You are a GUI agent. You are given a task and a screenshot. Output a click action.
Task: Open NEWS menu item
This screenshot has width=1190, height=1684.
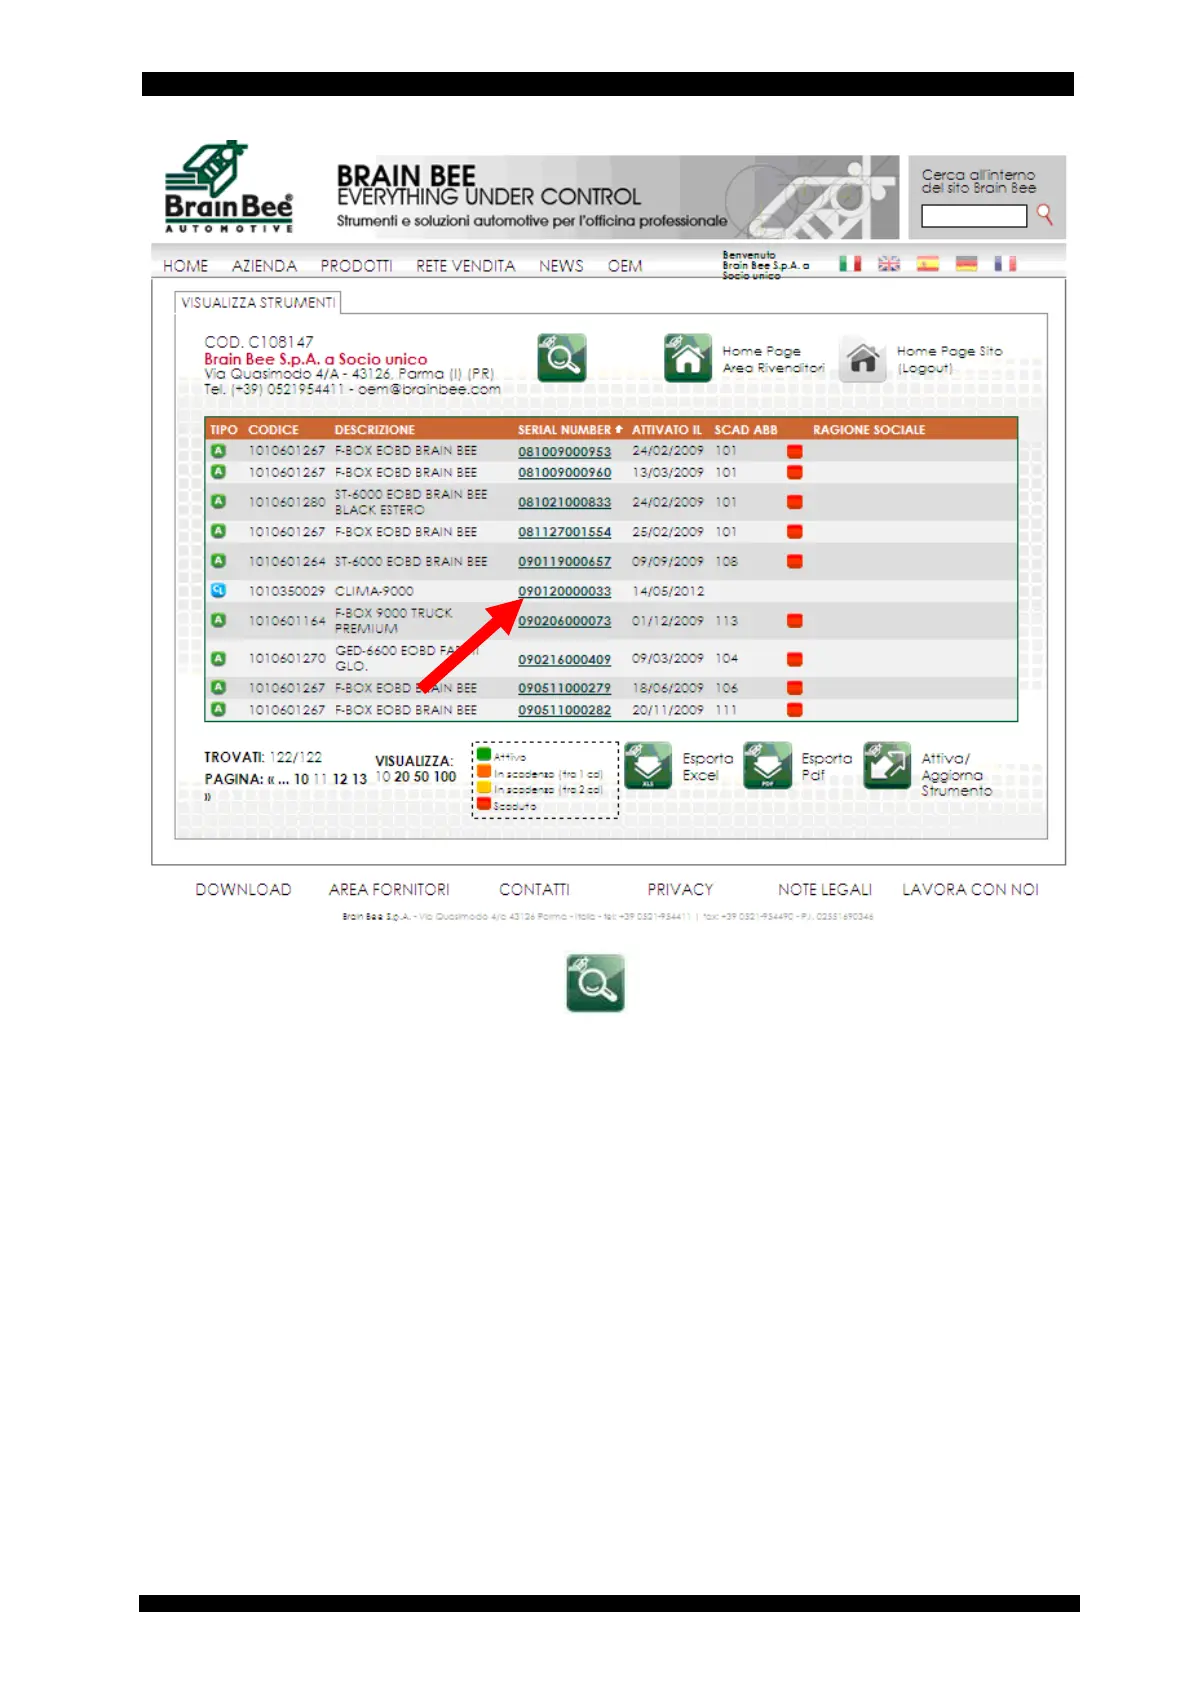tap(561, 266)
